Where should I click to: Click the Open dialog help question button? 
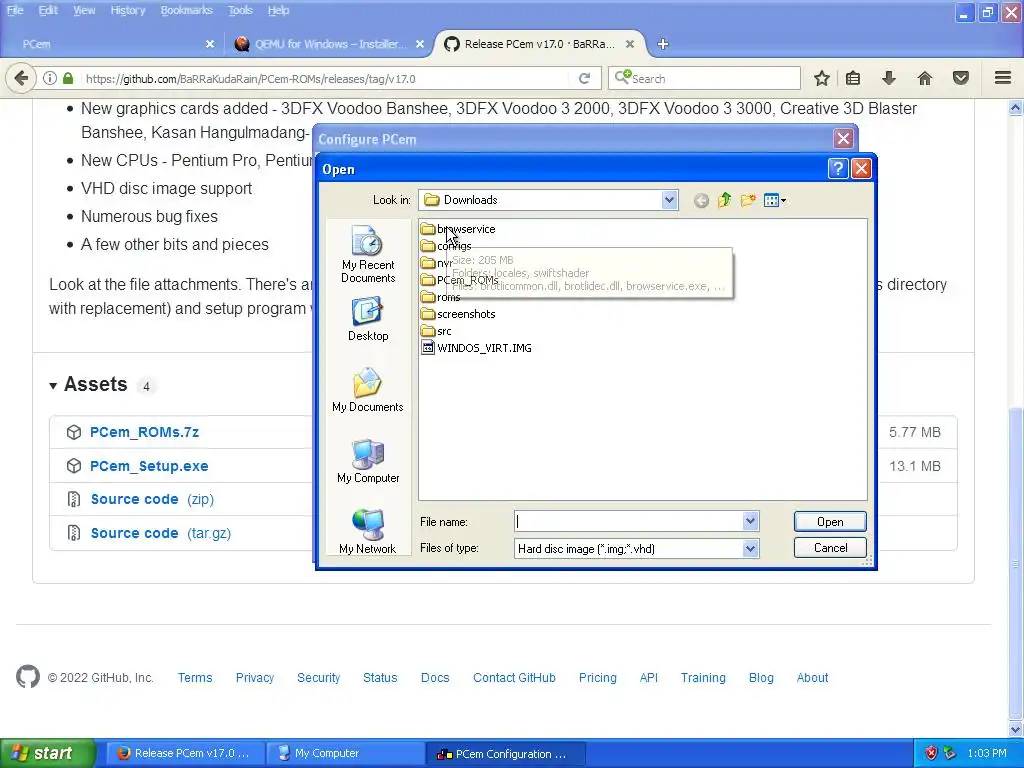(x=837, y=168)
